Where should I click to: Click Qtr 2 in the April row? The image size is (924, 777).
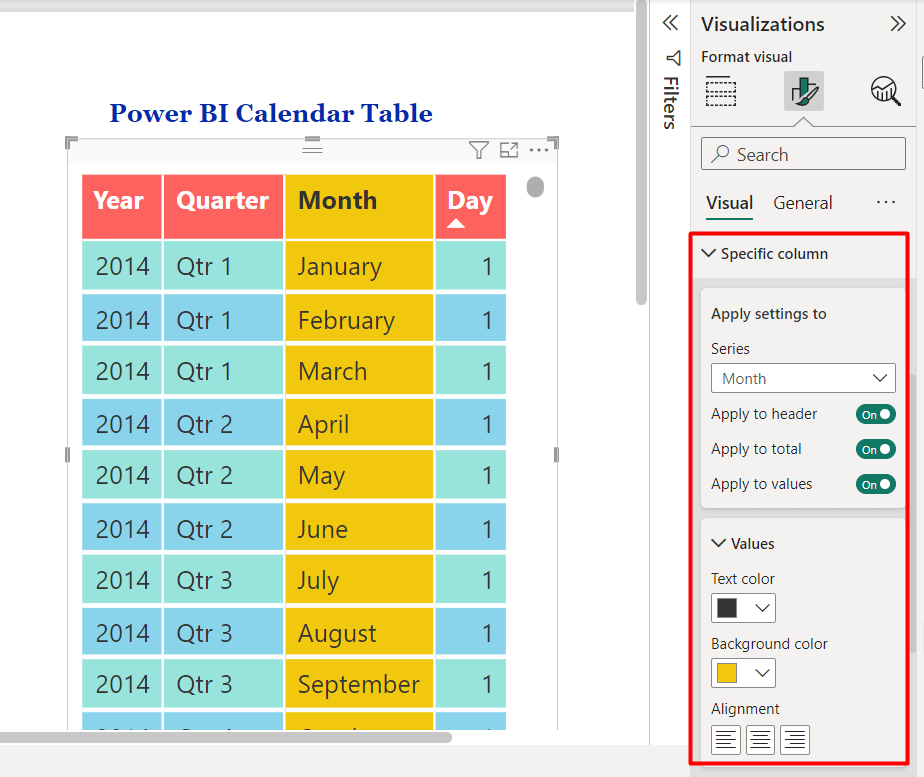(223, 424)
